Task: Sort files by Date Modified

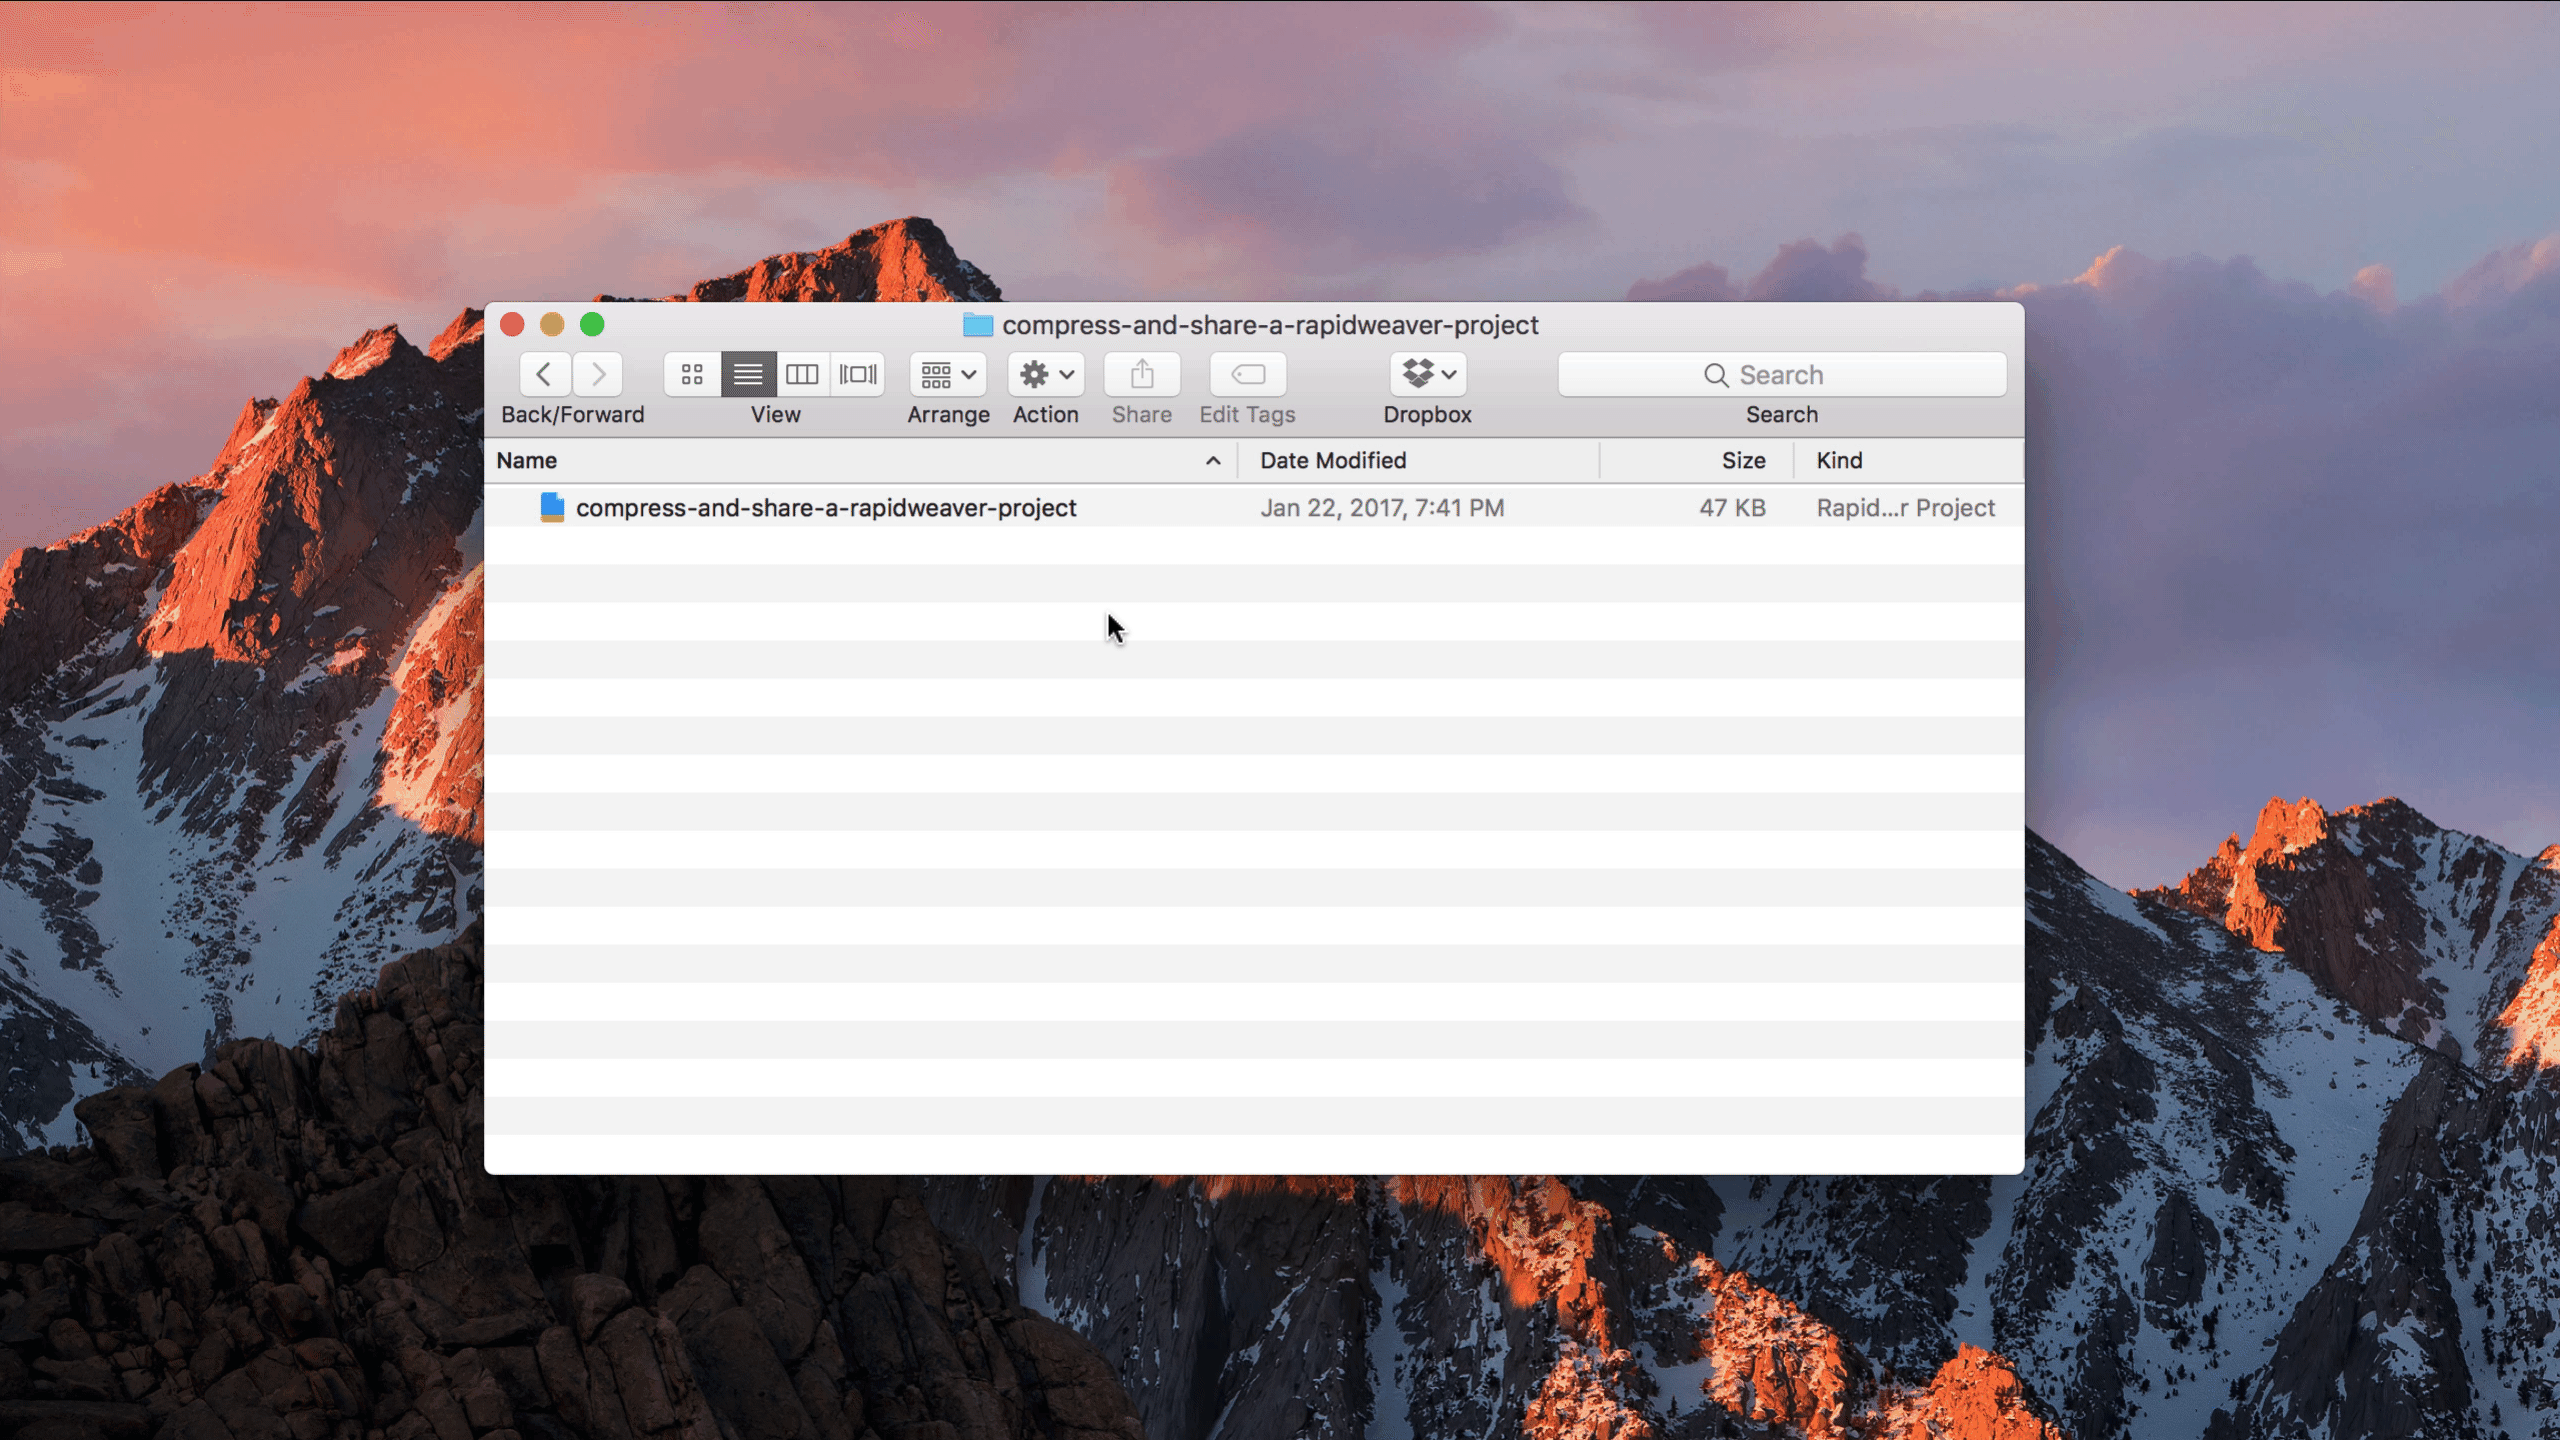Action: pos(1333,460)
